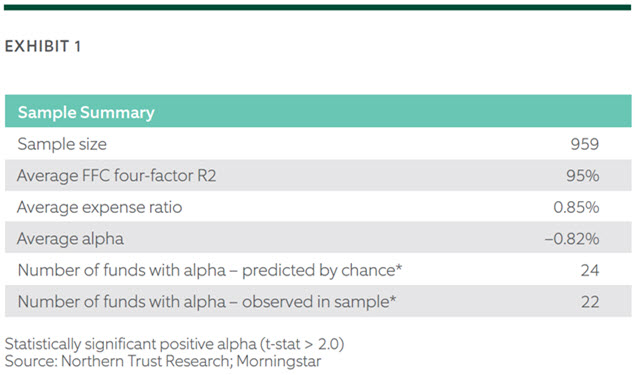Select the Sample Summary table header
This screenshot has width=640, height=375.
point(318,111)
